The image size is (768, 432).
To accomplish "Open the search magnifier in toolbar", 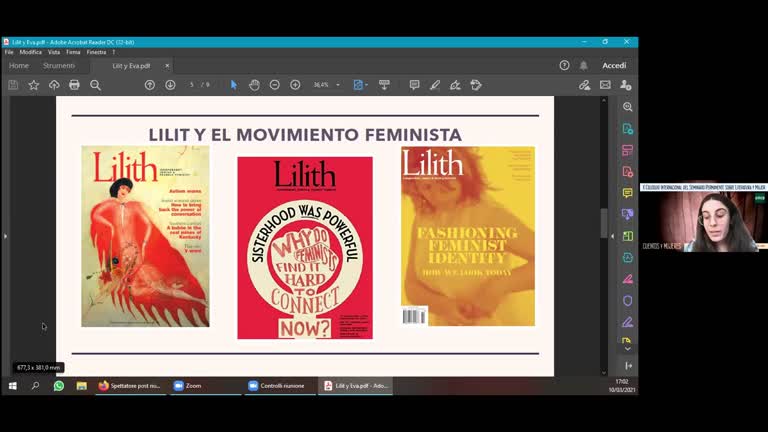I will (95, 85).
